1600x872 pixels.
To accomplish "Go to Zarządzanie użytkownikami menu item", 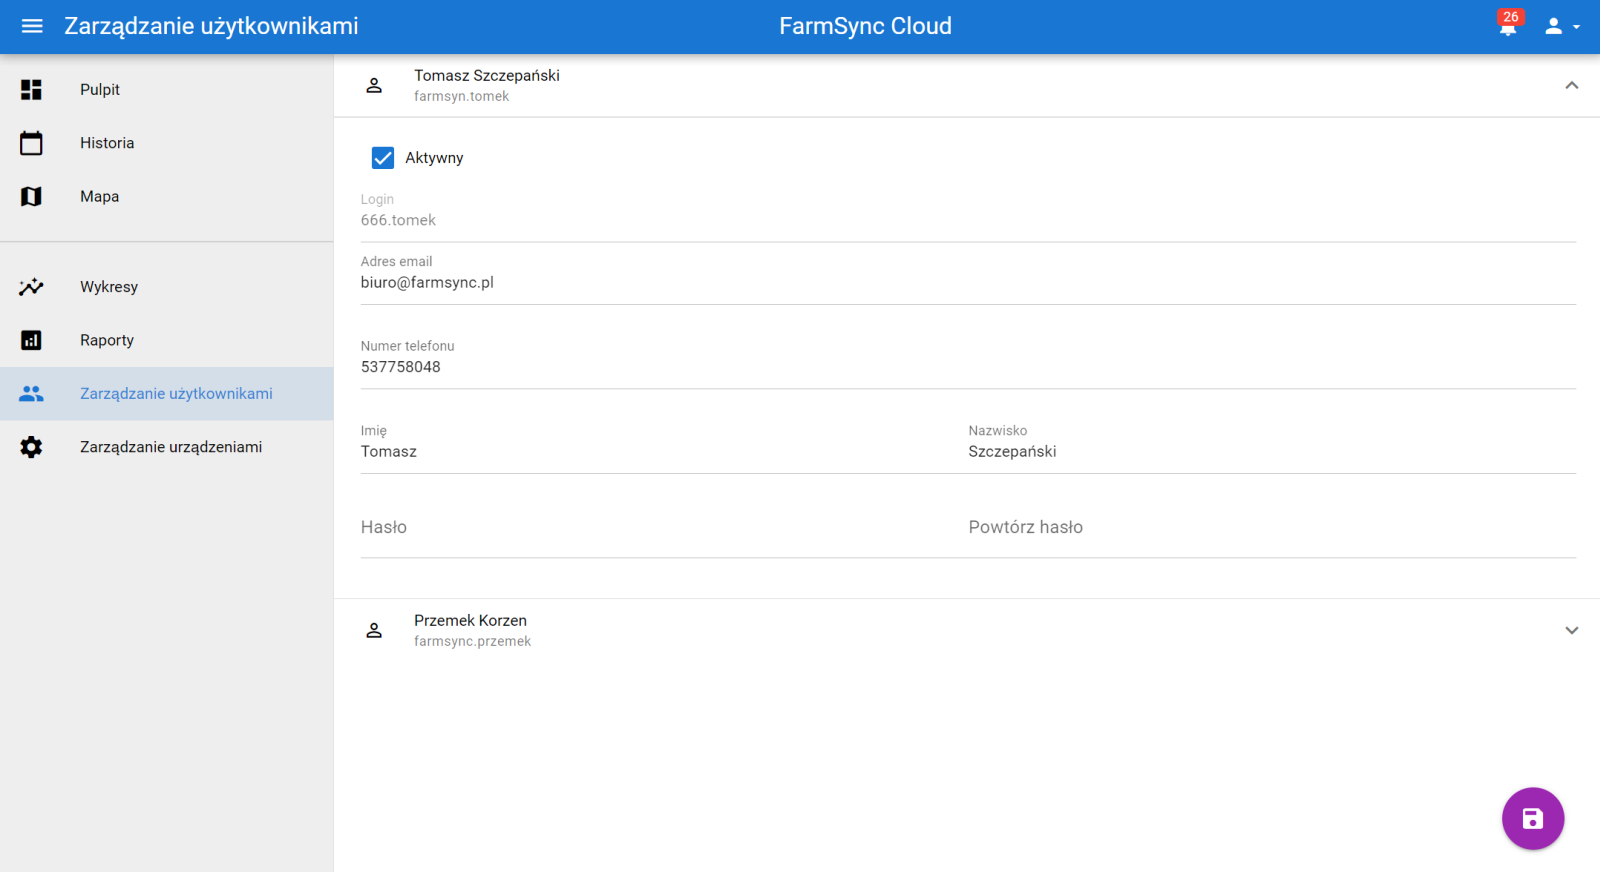I will pyautogui.click(x=176, y=394).
